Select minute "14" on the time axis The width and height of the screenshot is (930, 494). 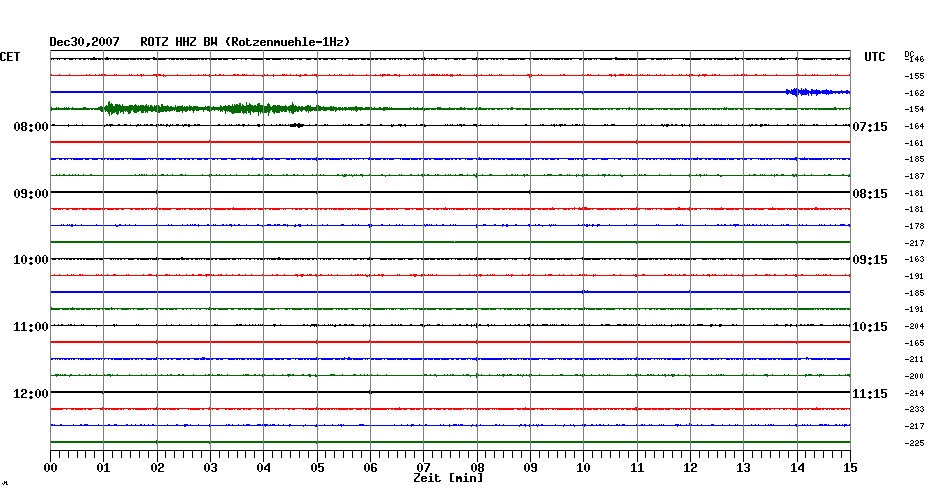[797, 468]
